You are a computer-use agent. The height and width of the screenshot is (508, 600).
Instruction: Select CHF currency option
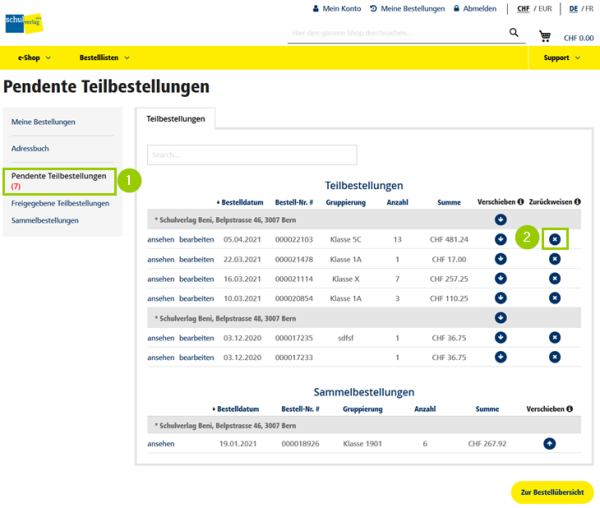(x=523, y=8)
